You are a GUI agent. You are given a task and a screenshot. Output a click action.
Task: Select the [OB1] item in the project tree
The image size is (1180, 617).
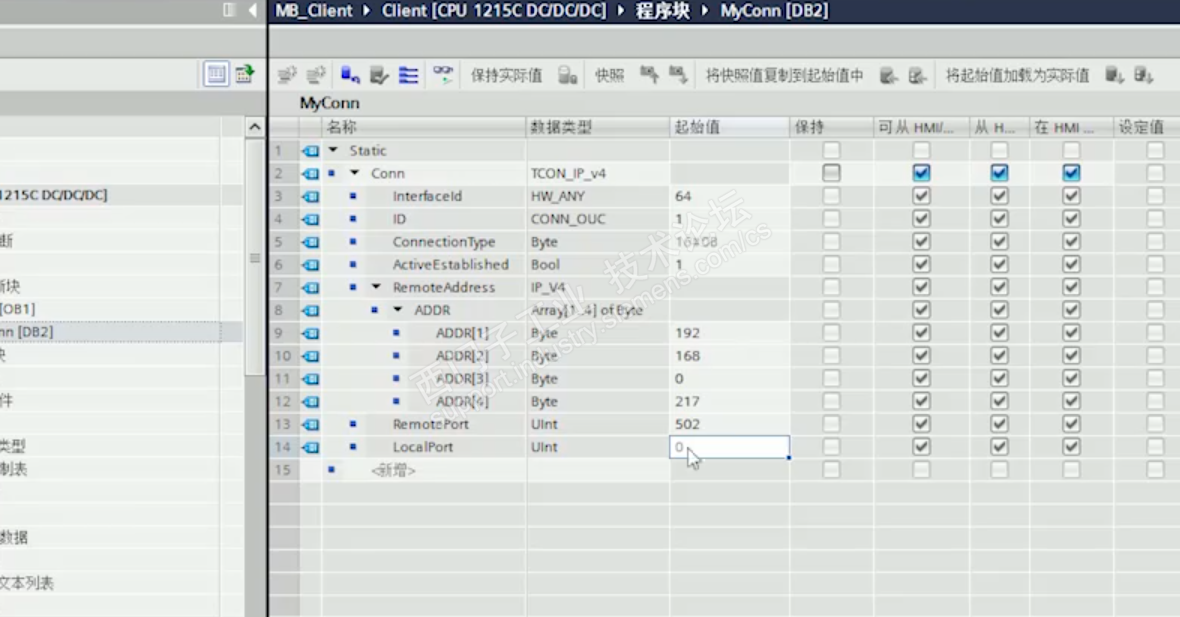pos(17,309)
